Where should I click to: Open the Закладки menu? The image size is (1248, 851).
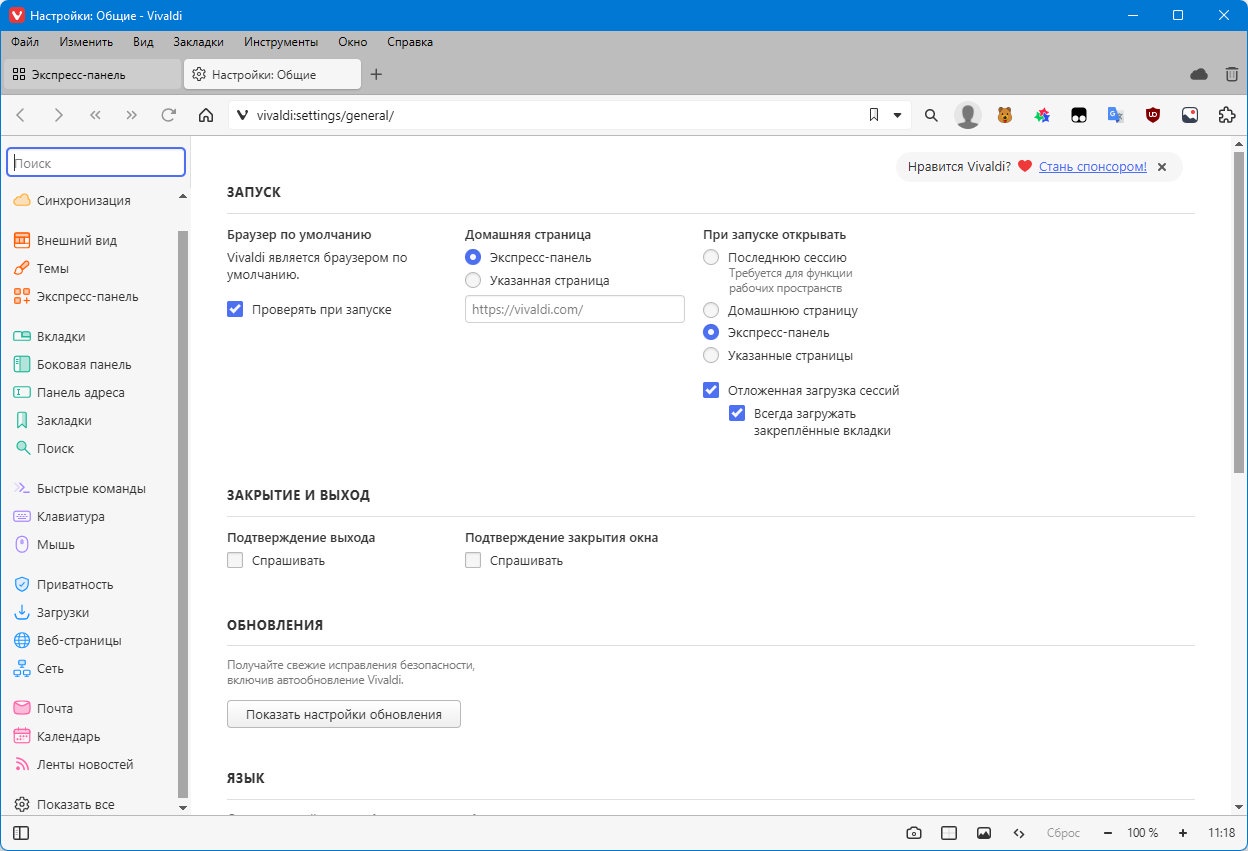198,42
